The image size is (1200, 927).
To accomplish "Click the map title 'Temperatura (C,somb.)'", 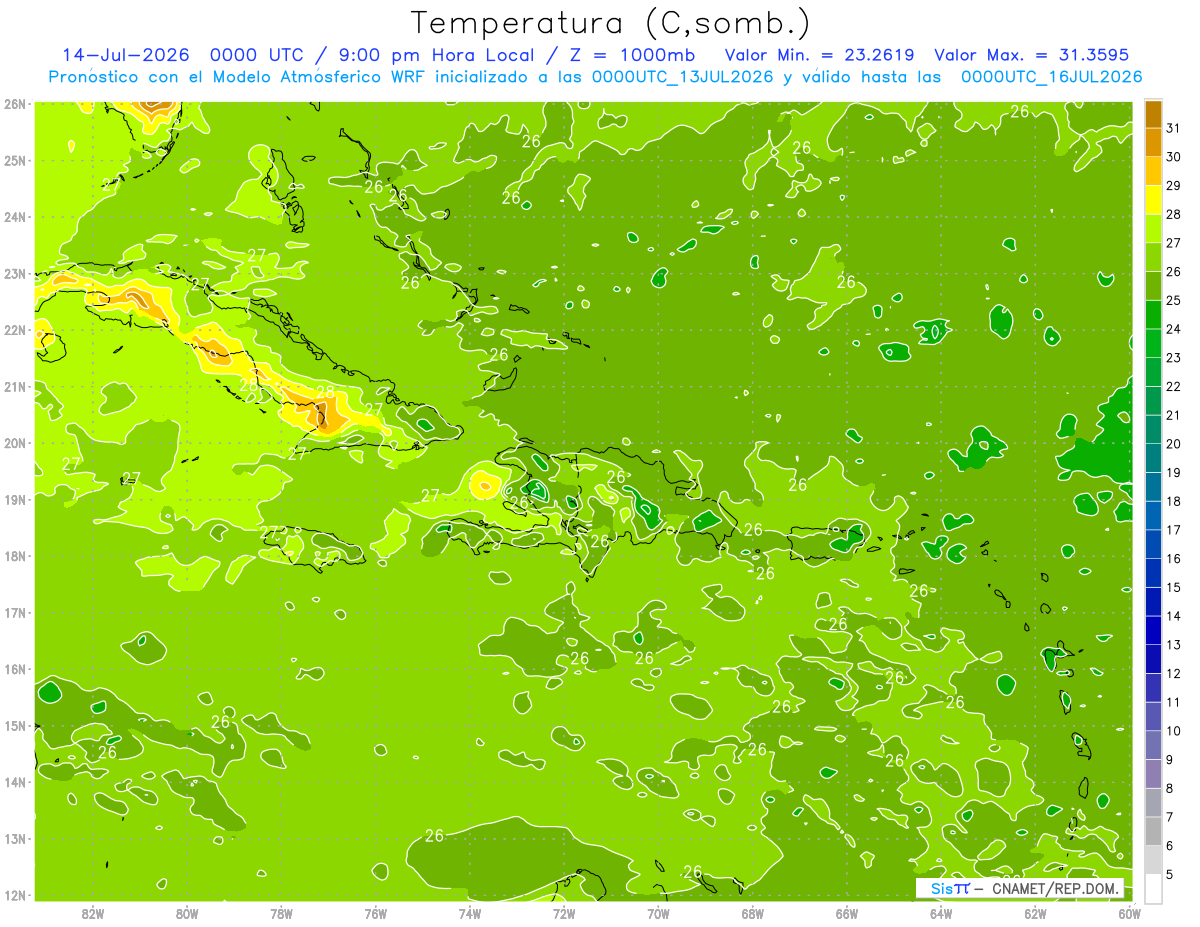I will click(x=611, y=24).
